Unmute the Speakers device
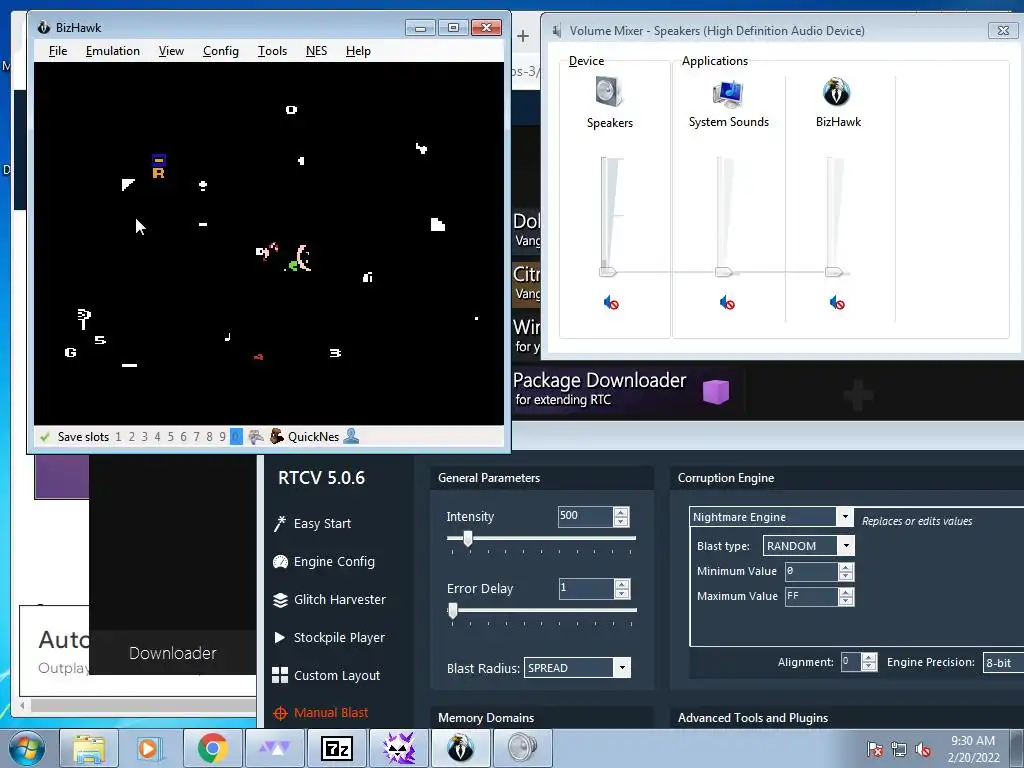The height and width of the screenshot is (768, 1024). click(x=611, y=302)
